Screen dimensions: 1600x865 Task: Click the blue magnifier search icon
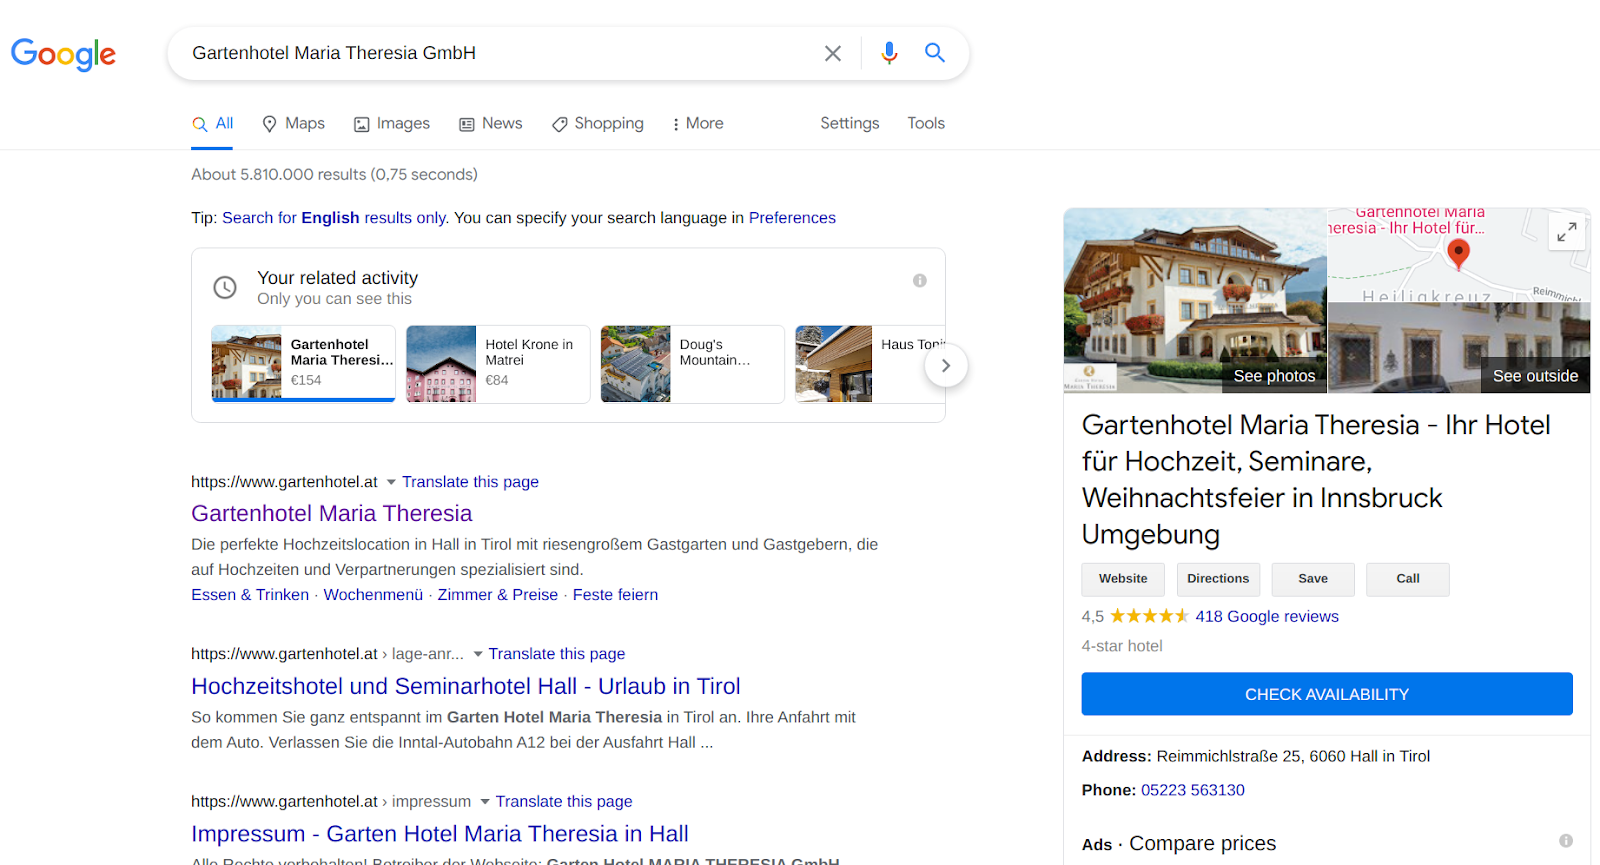pyautogui.click(x=935, y=53)
